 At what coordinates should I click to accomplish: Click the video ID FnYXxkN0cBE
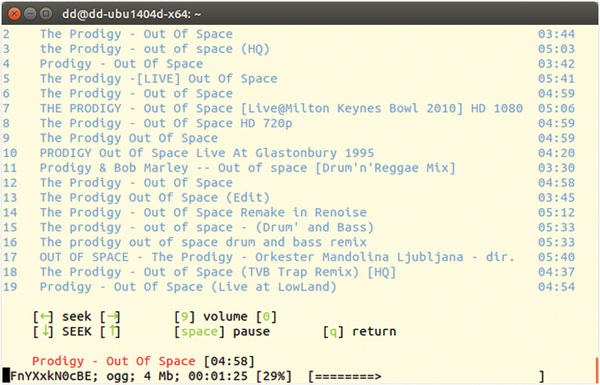[51, 376]
